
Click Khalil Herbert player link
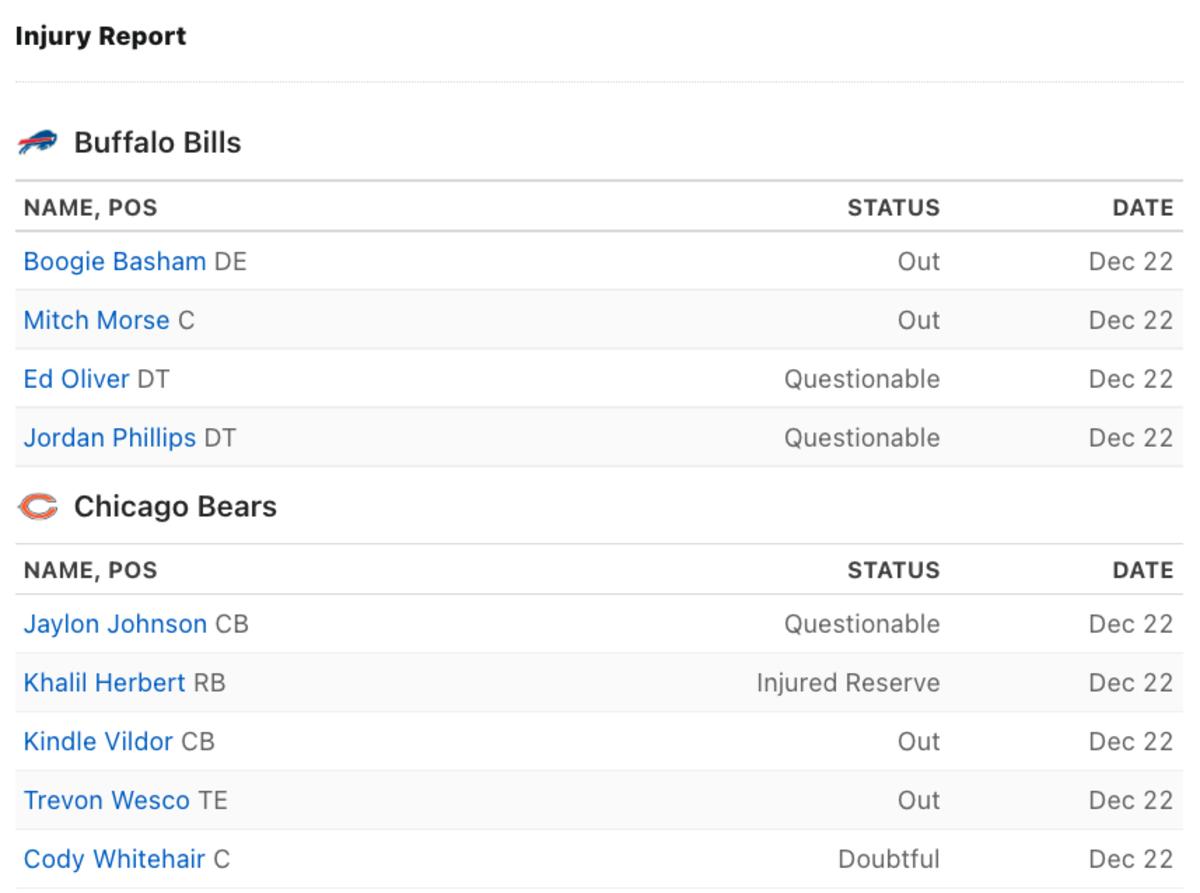(104, 683)
